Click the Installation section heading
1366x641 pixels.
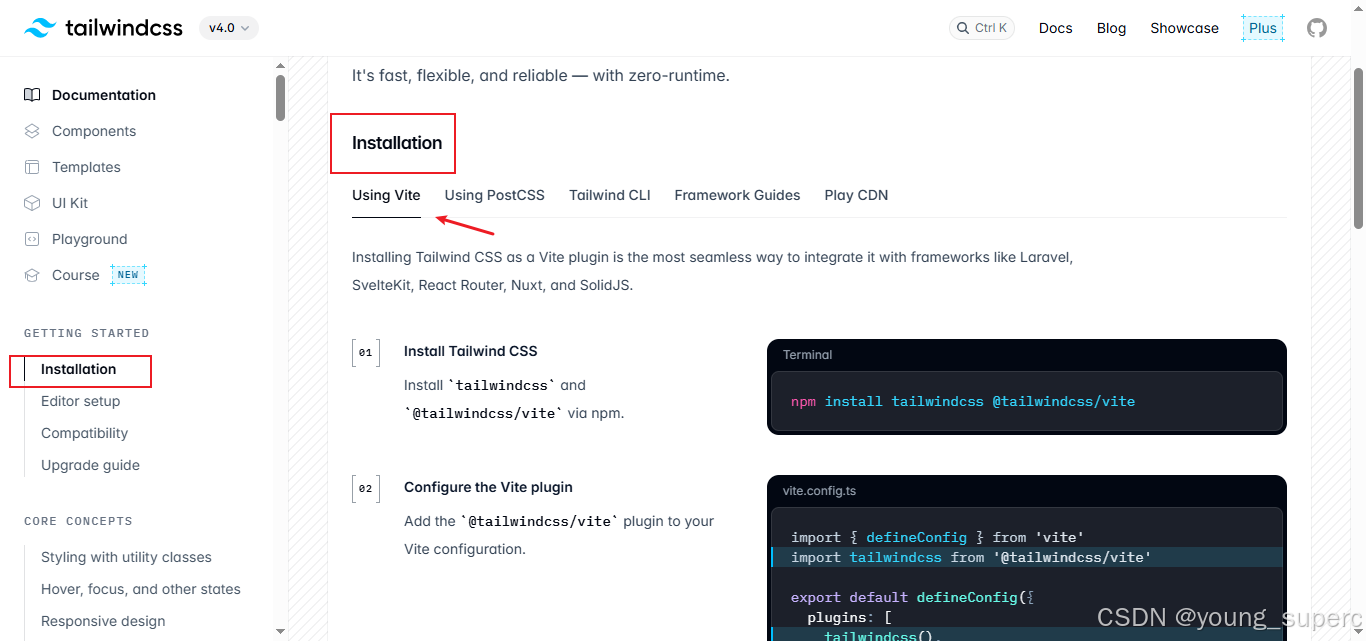(397, 143)
